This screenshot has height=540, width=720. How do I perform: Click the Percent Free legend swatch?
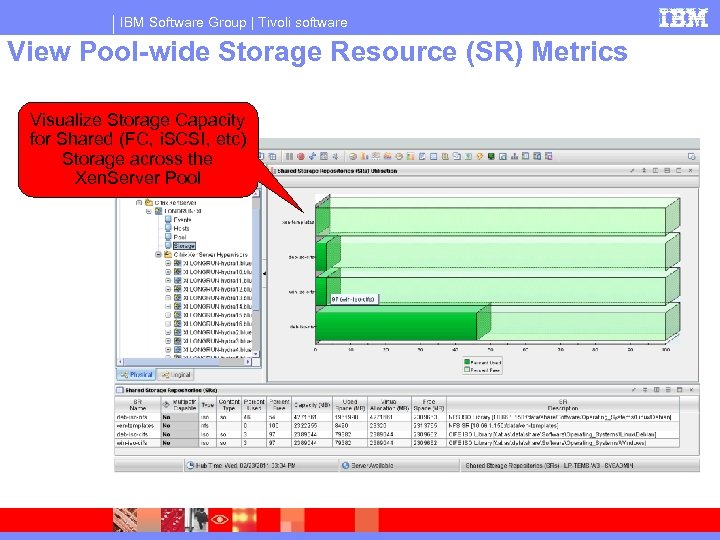click(x=467, y=370)
